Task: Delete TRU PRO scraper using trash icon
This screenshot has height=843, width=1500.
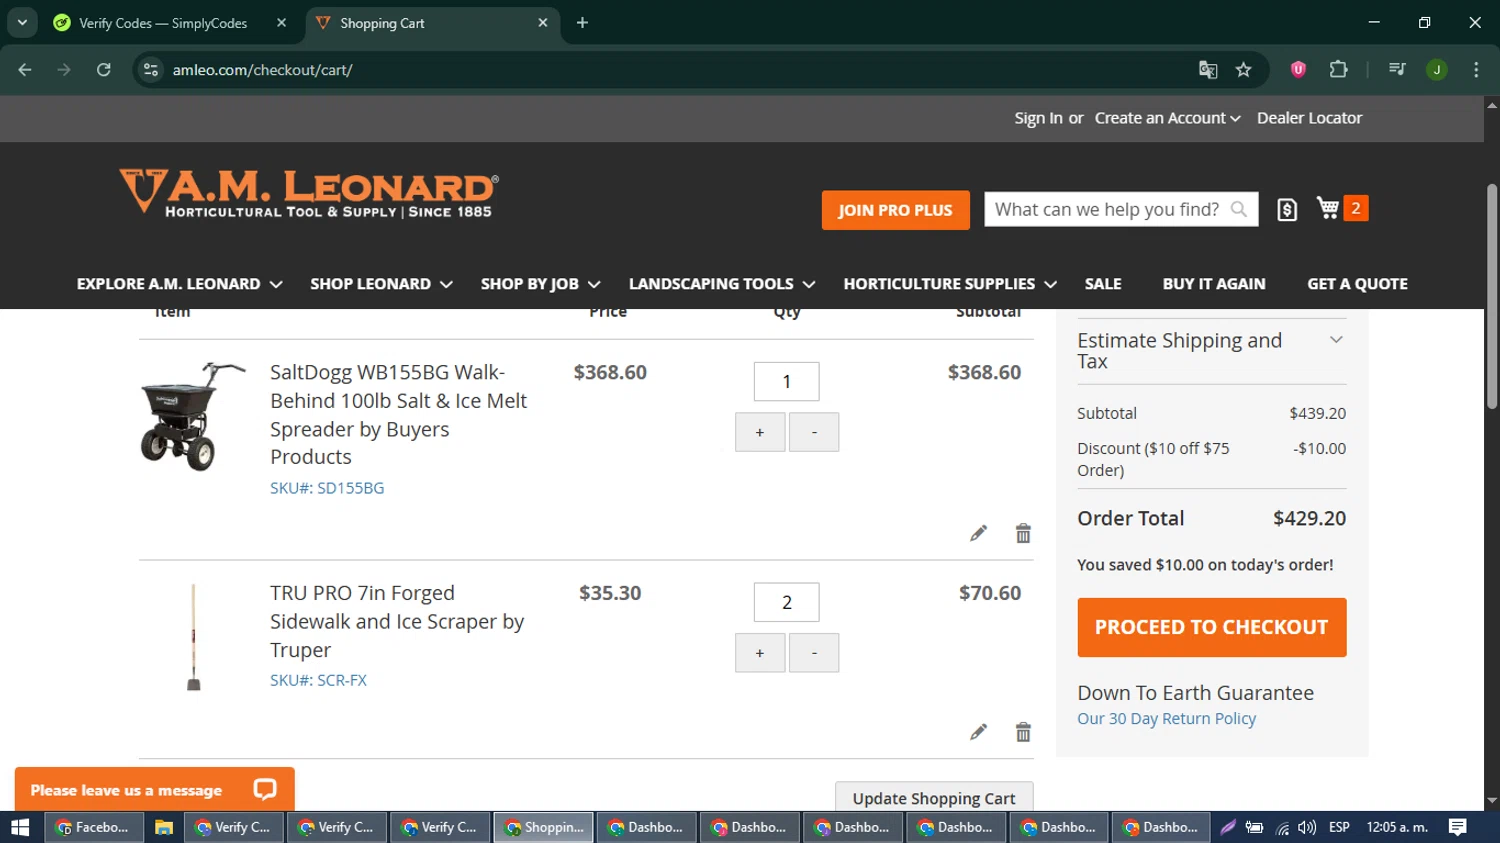Action: (1023, 732)
